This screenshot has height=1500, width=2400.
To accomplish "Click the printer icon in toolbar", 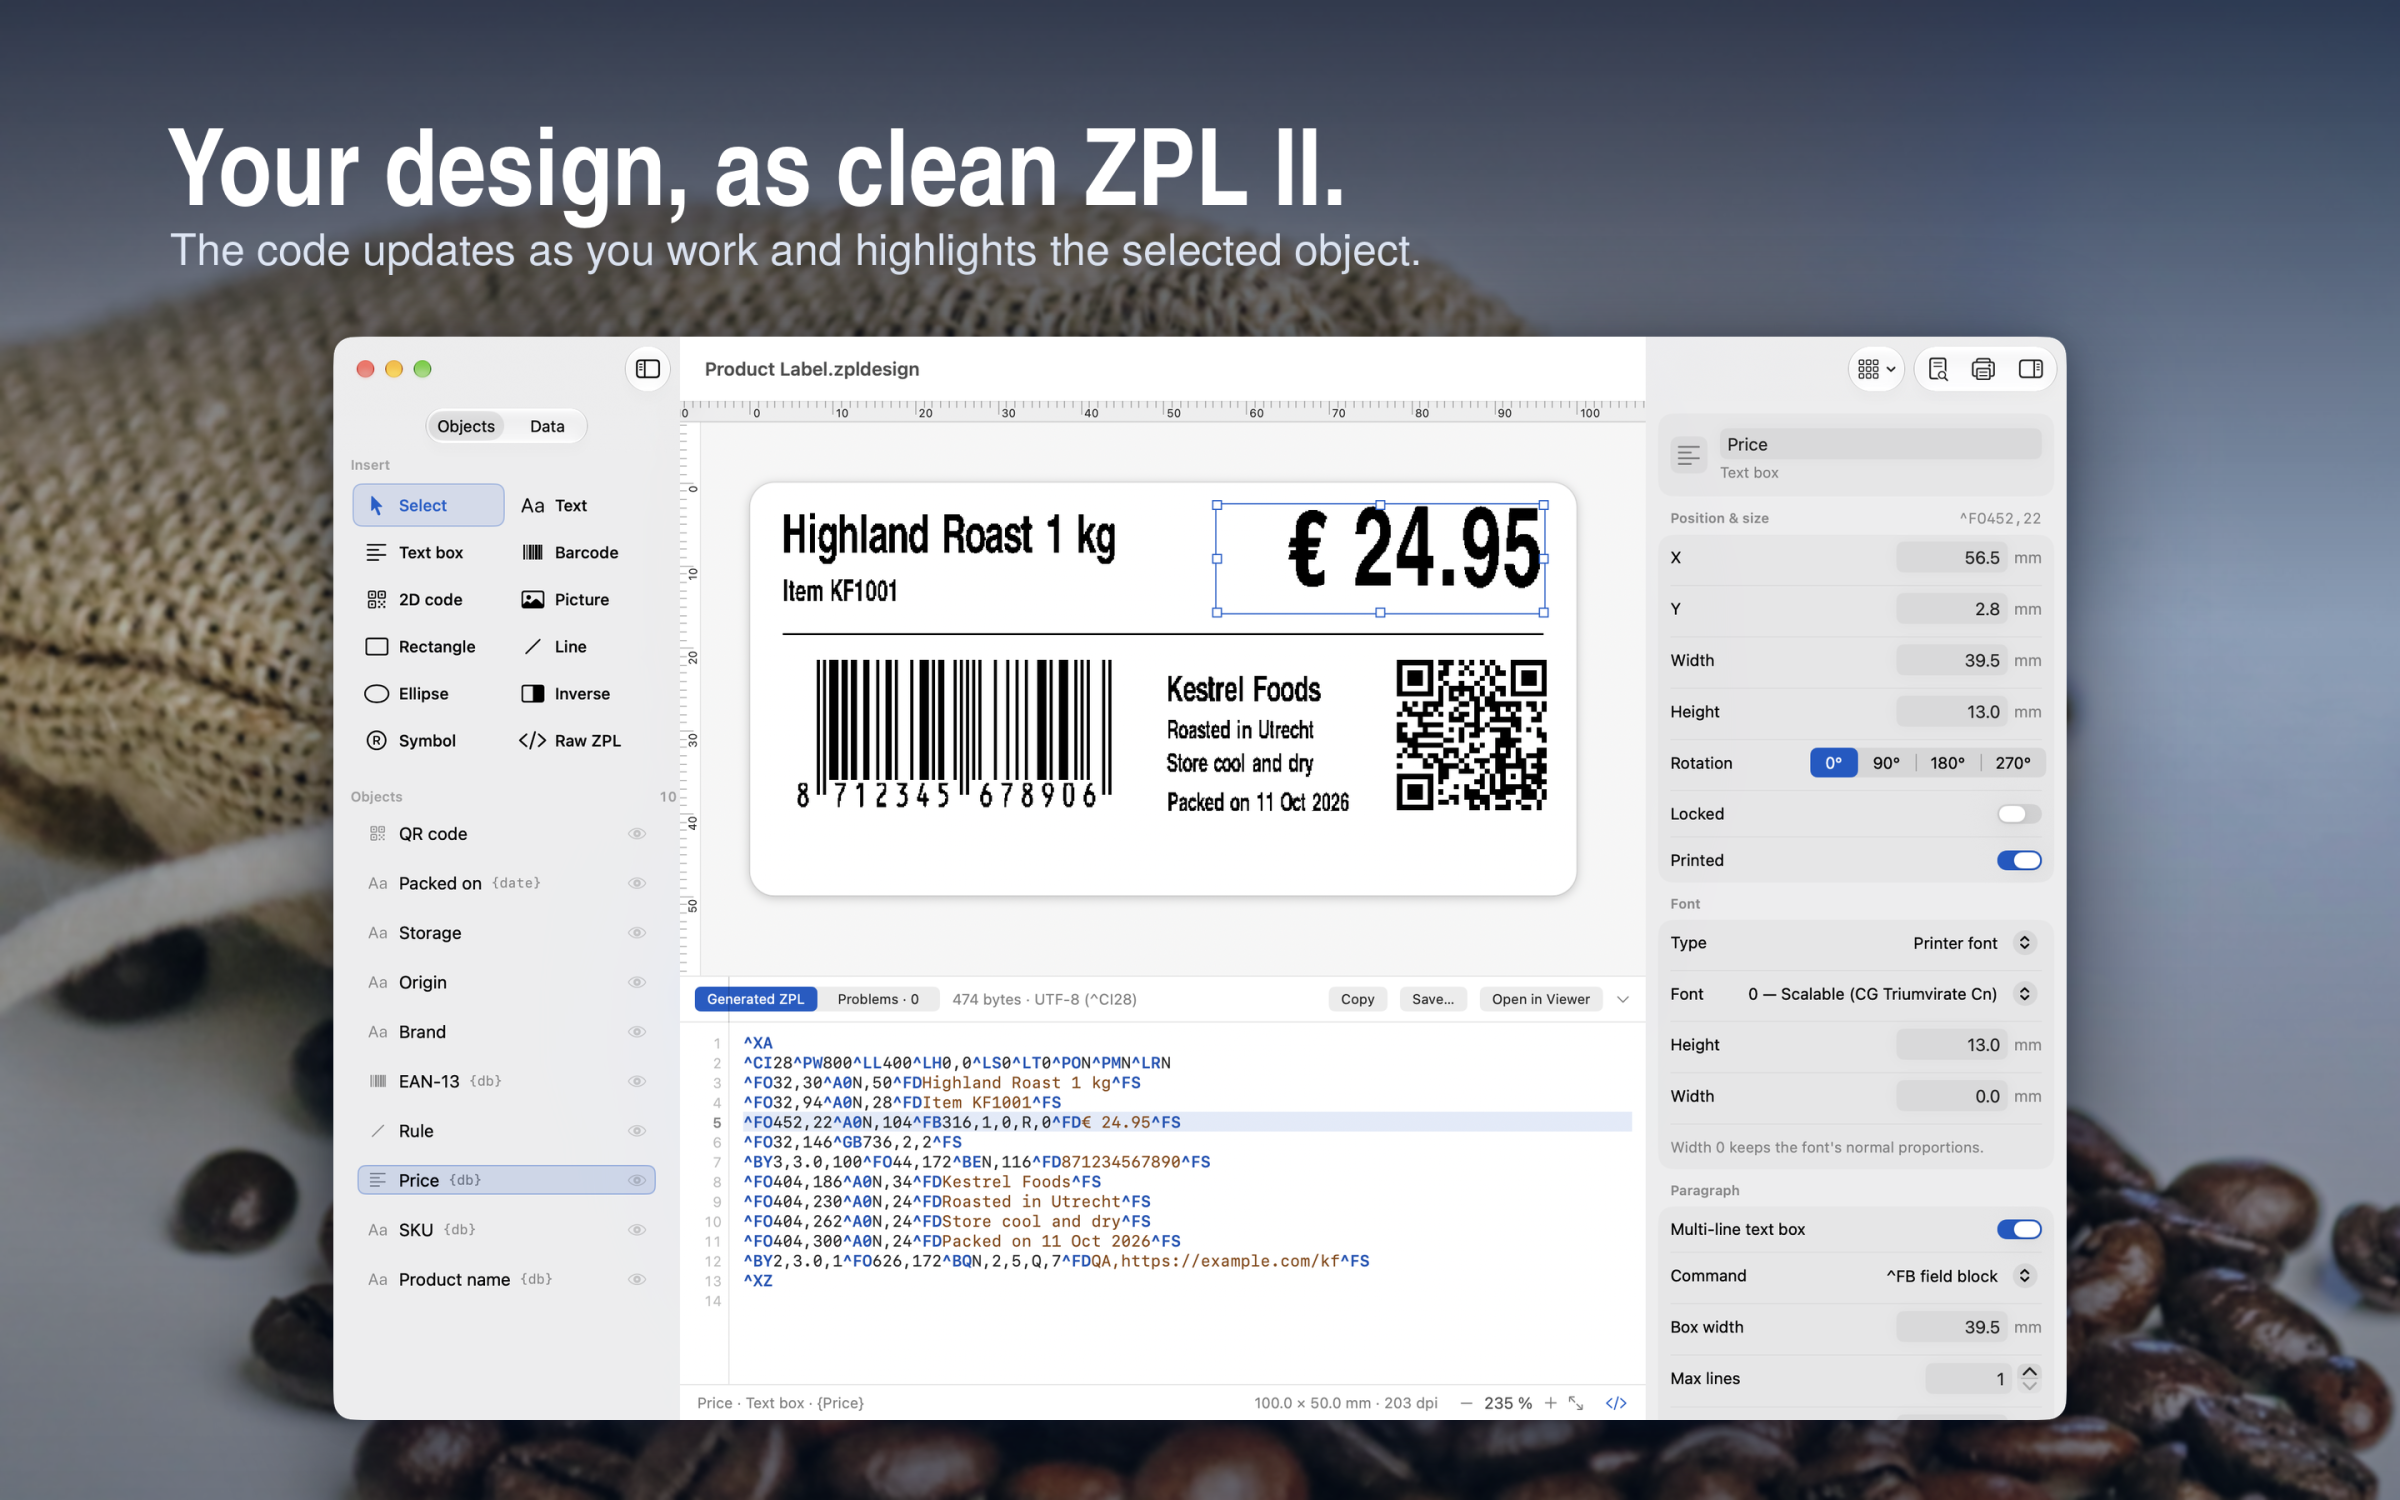I will 1983,369.
